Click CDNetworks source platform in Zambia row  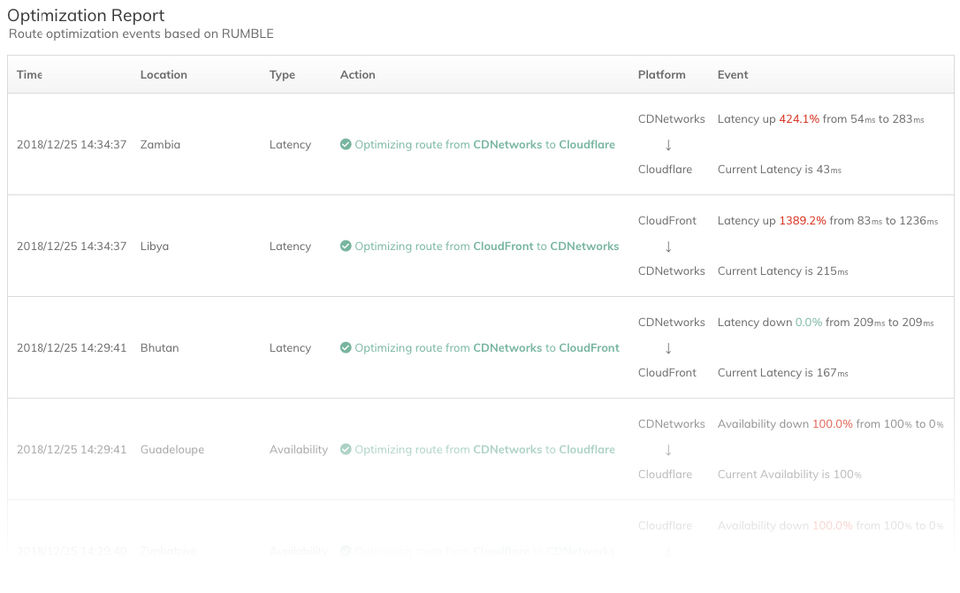point(672,119)
